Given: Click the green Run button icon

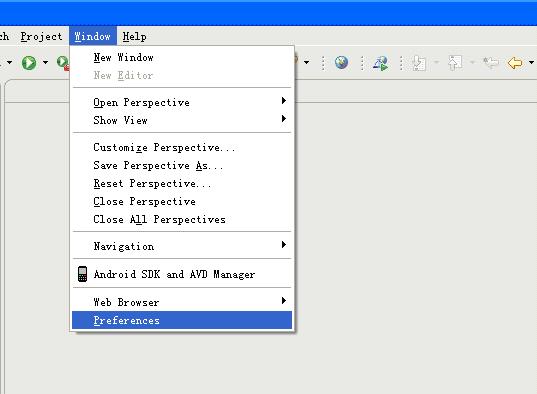Looking at the screenshot, I should click(x=29, y=63).
